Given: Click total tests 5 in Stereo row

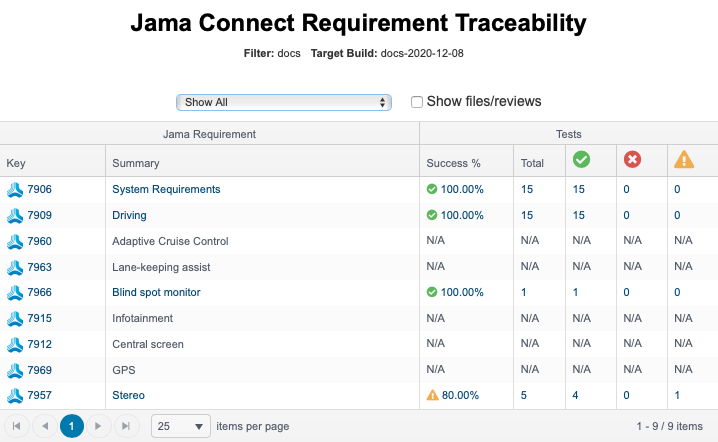Looking at the screenshot, I should coord(524,395).
